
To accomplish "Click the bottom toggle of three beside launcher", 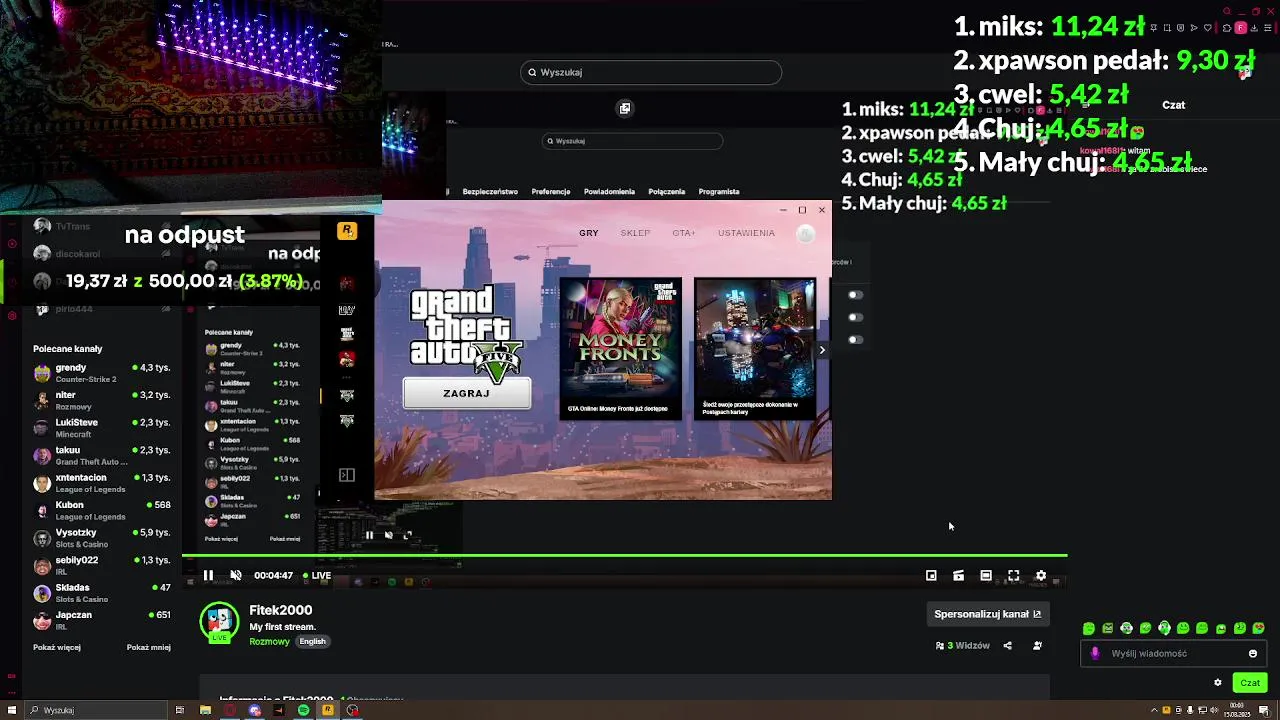I will pyautogui.click(x=855, y=339).
